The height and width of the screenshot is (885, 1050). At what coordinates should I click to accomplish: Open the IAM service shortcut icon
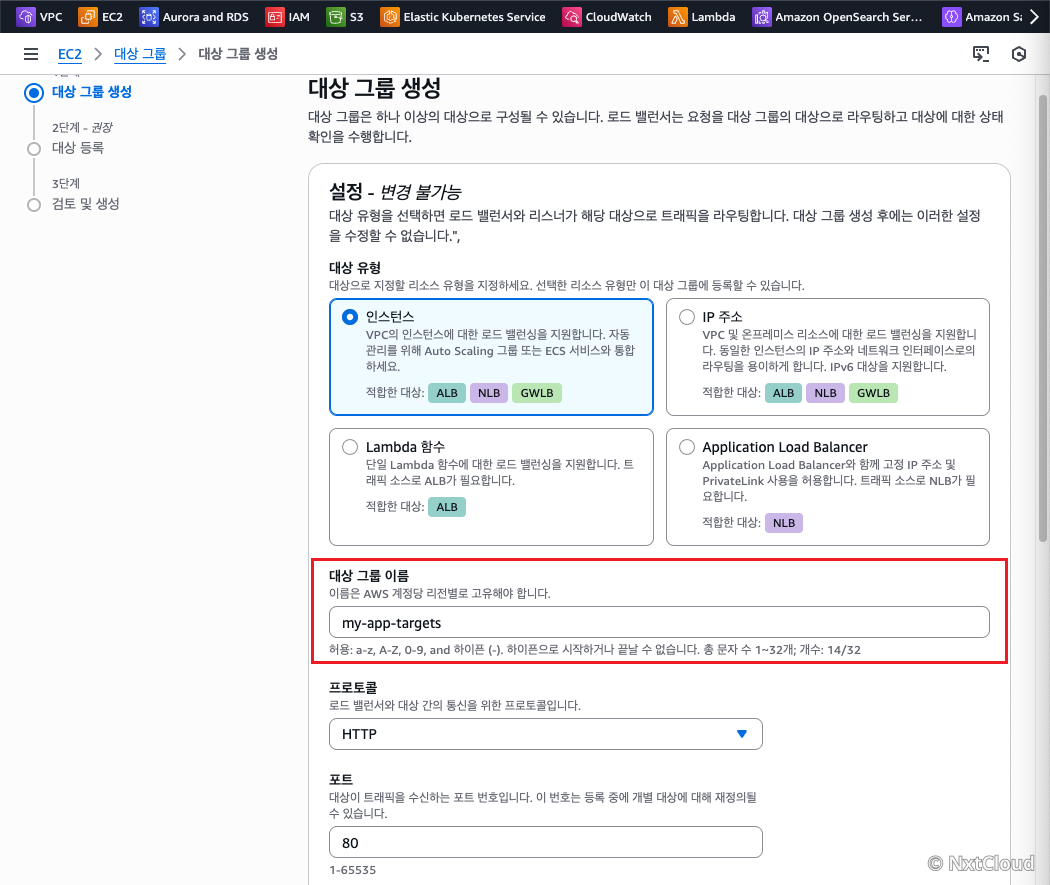275,17
